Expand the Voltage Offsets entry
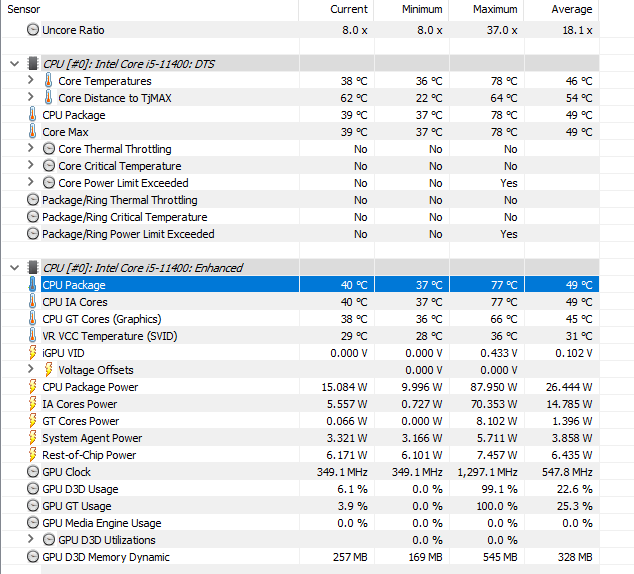Viewport: 634px width, 574px height. [31, 370]
